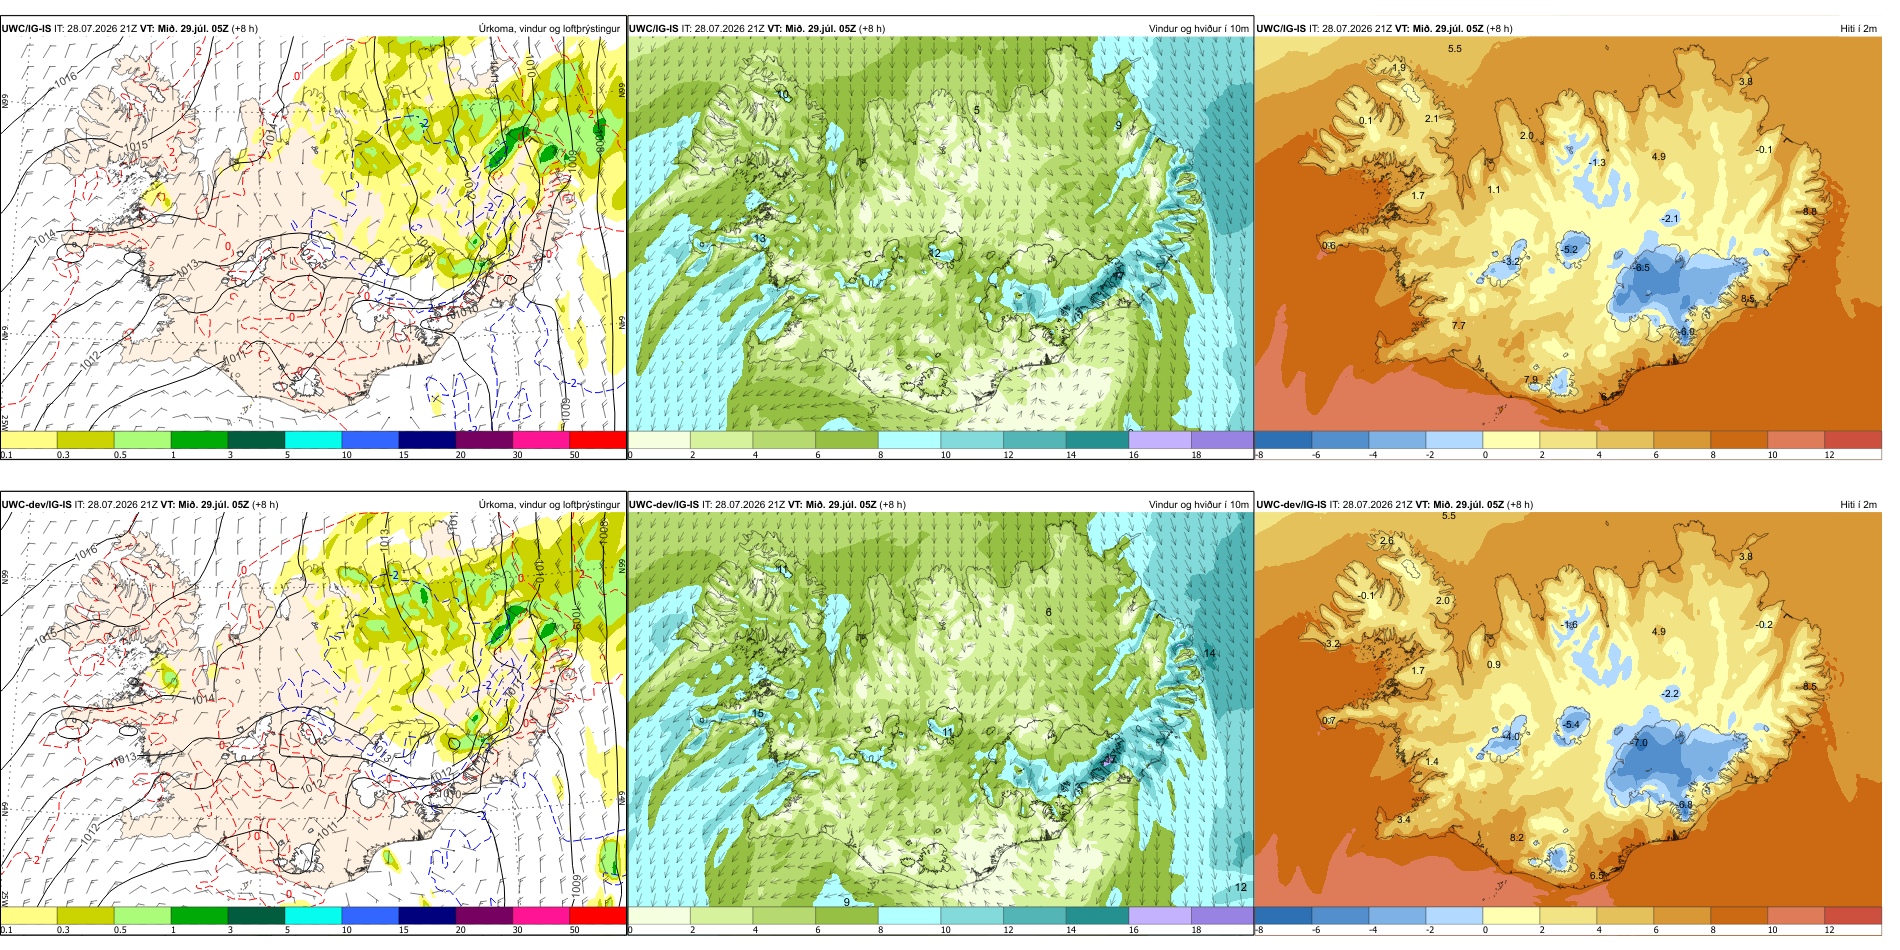Open the UWC-dev 10m wind map
The width and height of the screenshot is (1900, 950).
(940, 710)
